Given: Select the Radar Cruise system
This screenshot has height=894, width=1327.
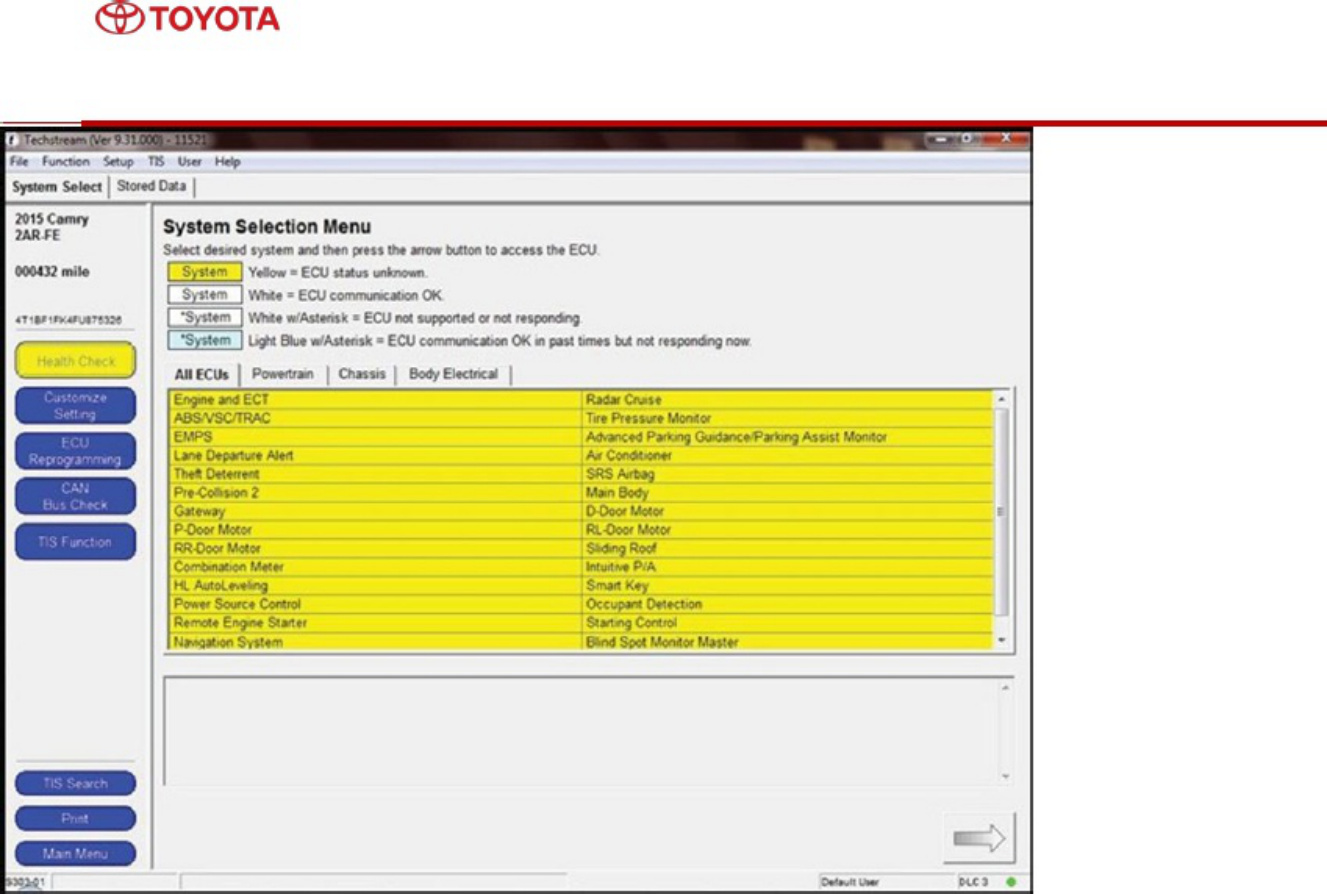Looking at the screenshot, I should click(x=787, y=399).
